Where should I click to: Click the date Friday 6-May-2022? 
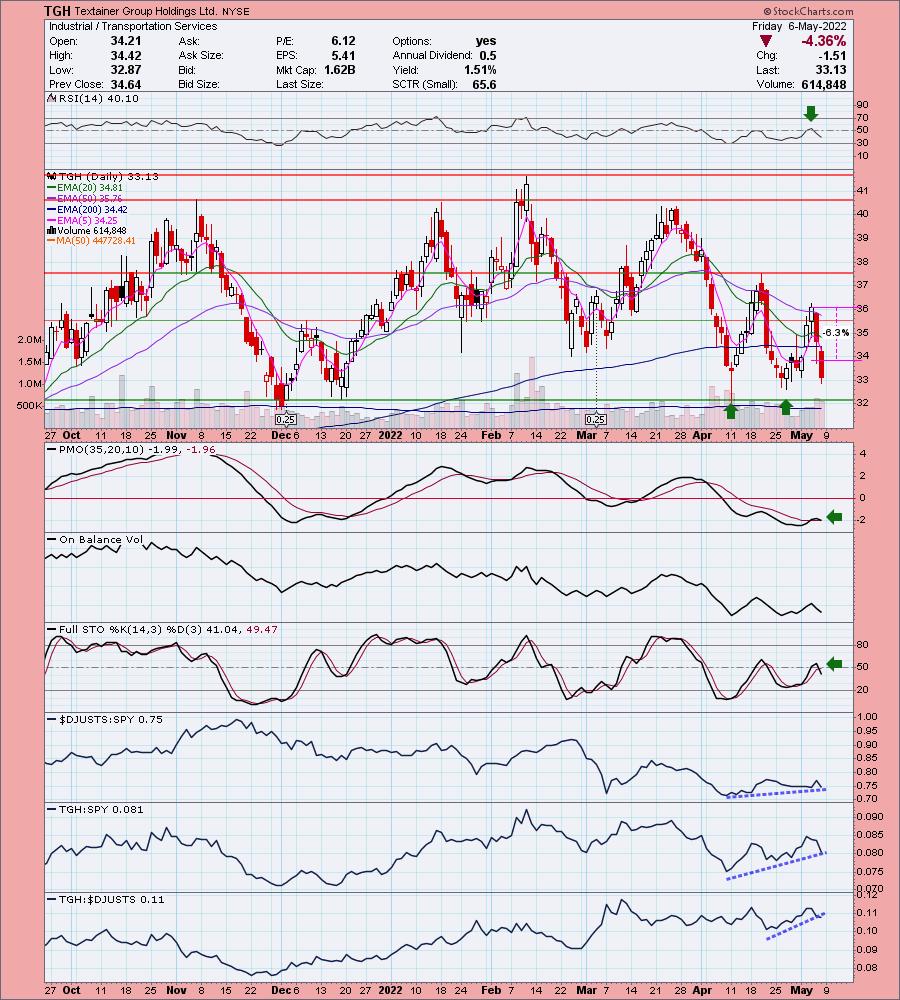[x=799, y=26]
